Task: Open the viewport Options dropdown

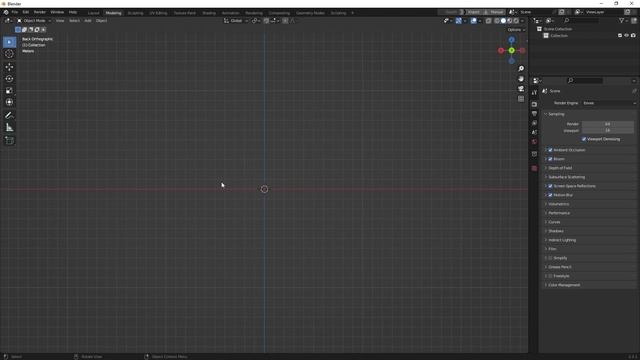Action: (x=516, y=30)
